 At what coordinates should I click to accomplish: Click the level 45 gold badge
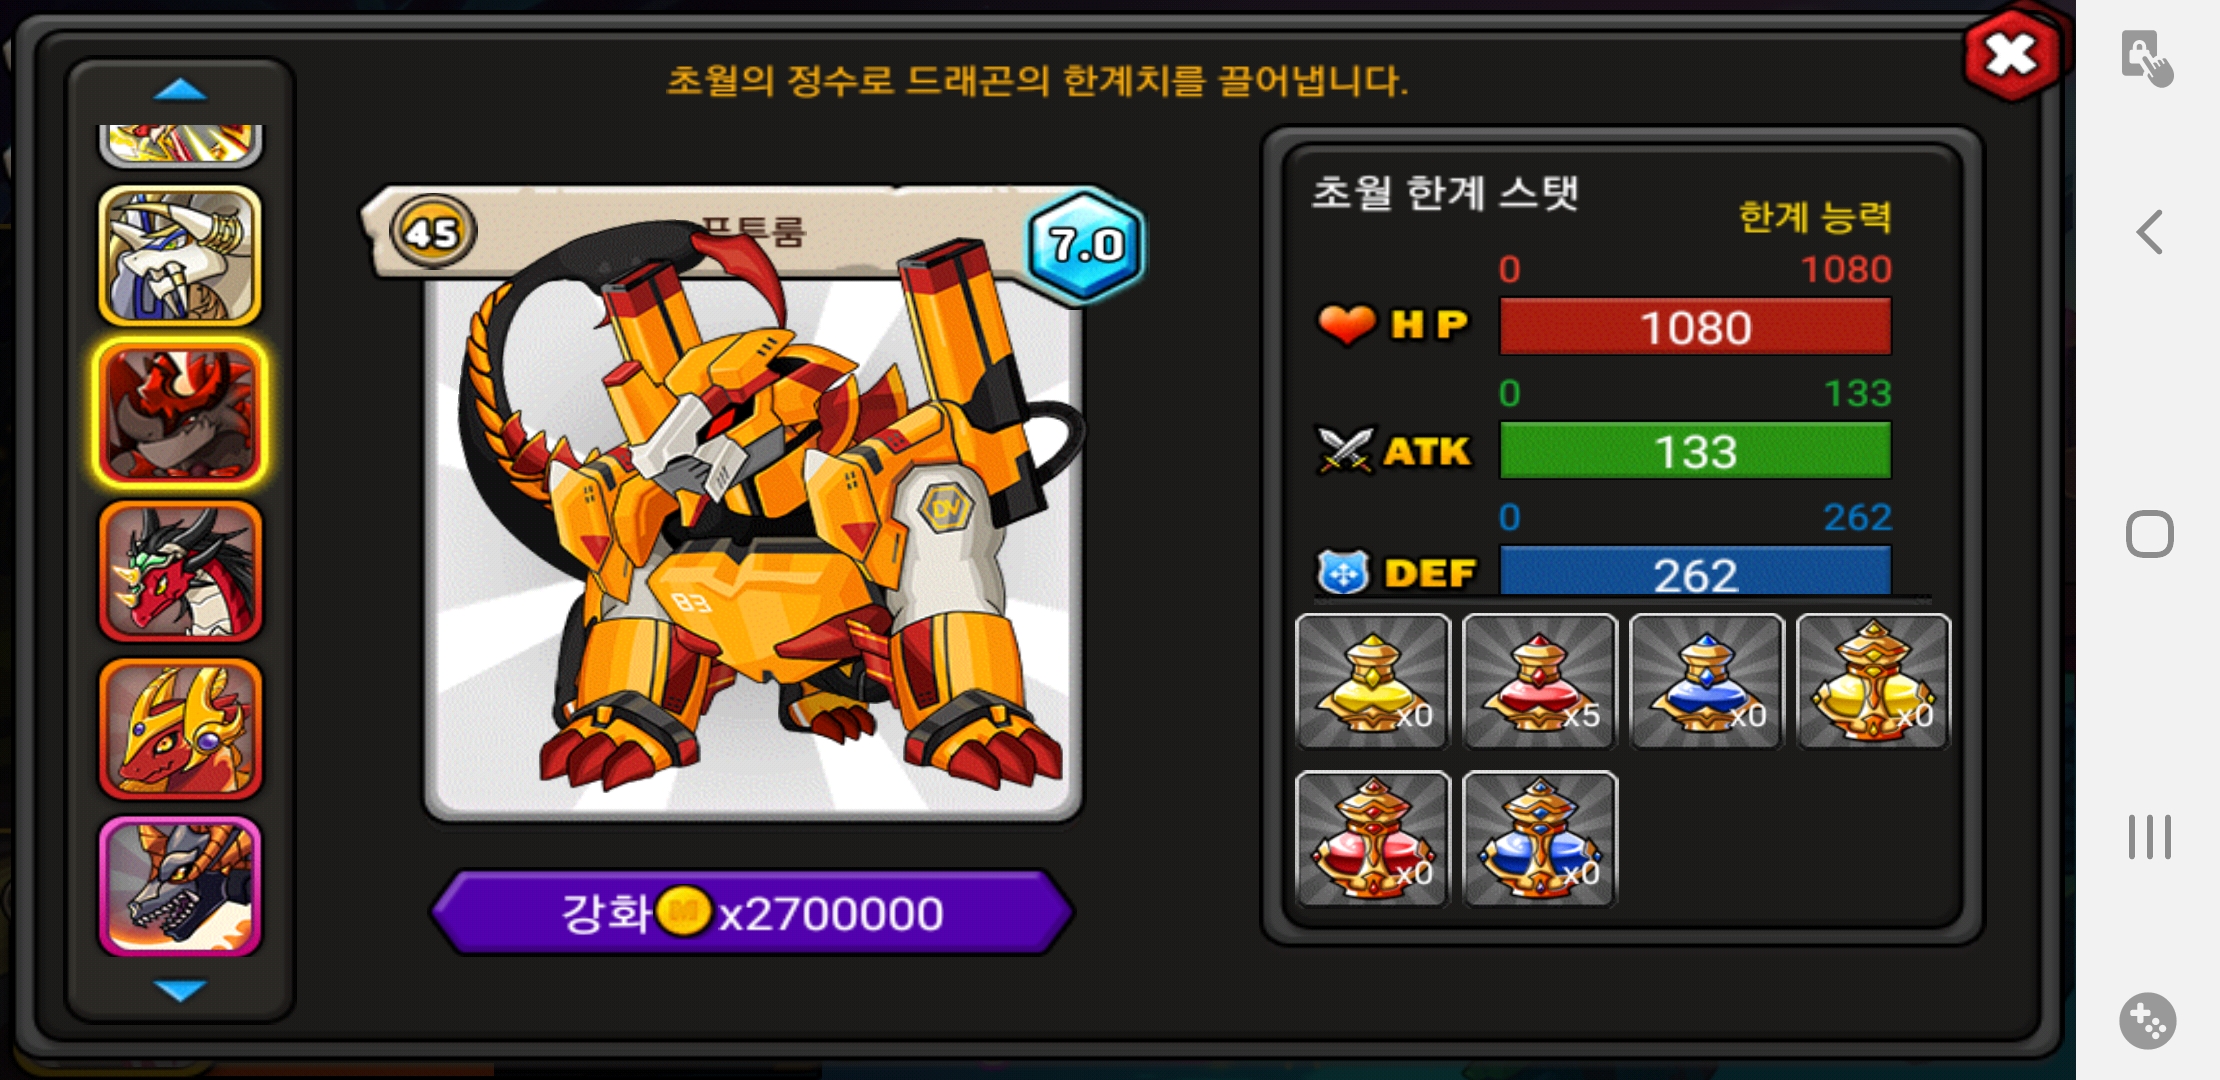[x=432, y=232]
